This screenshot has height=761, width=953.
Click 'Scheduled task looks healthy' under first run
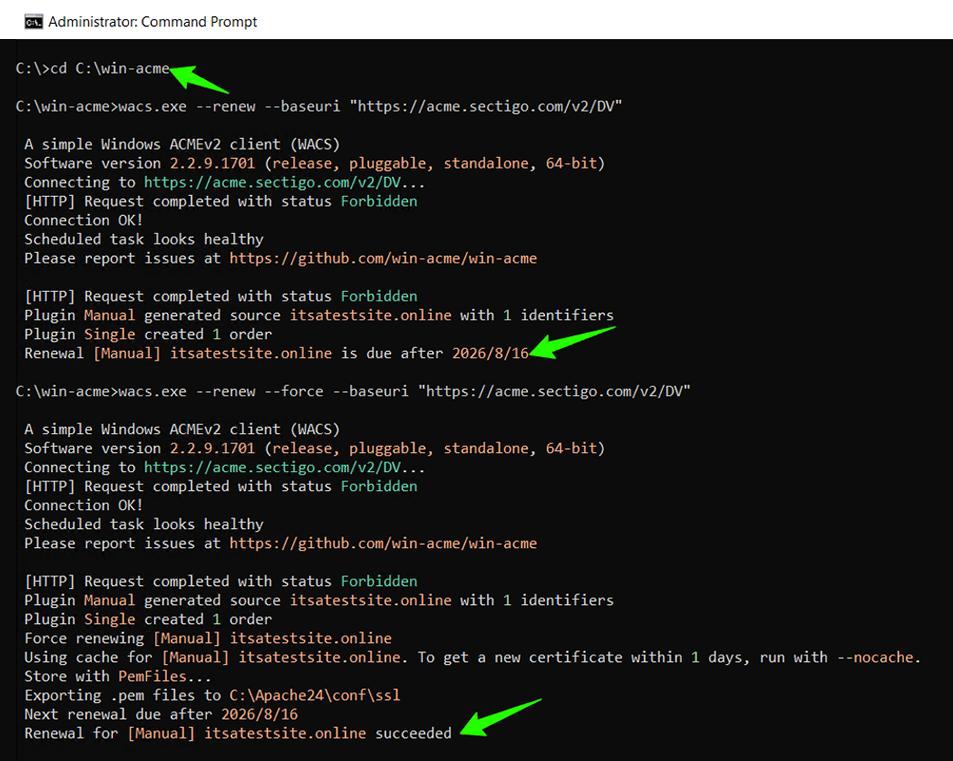click(x=144, y=240)
